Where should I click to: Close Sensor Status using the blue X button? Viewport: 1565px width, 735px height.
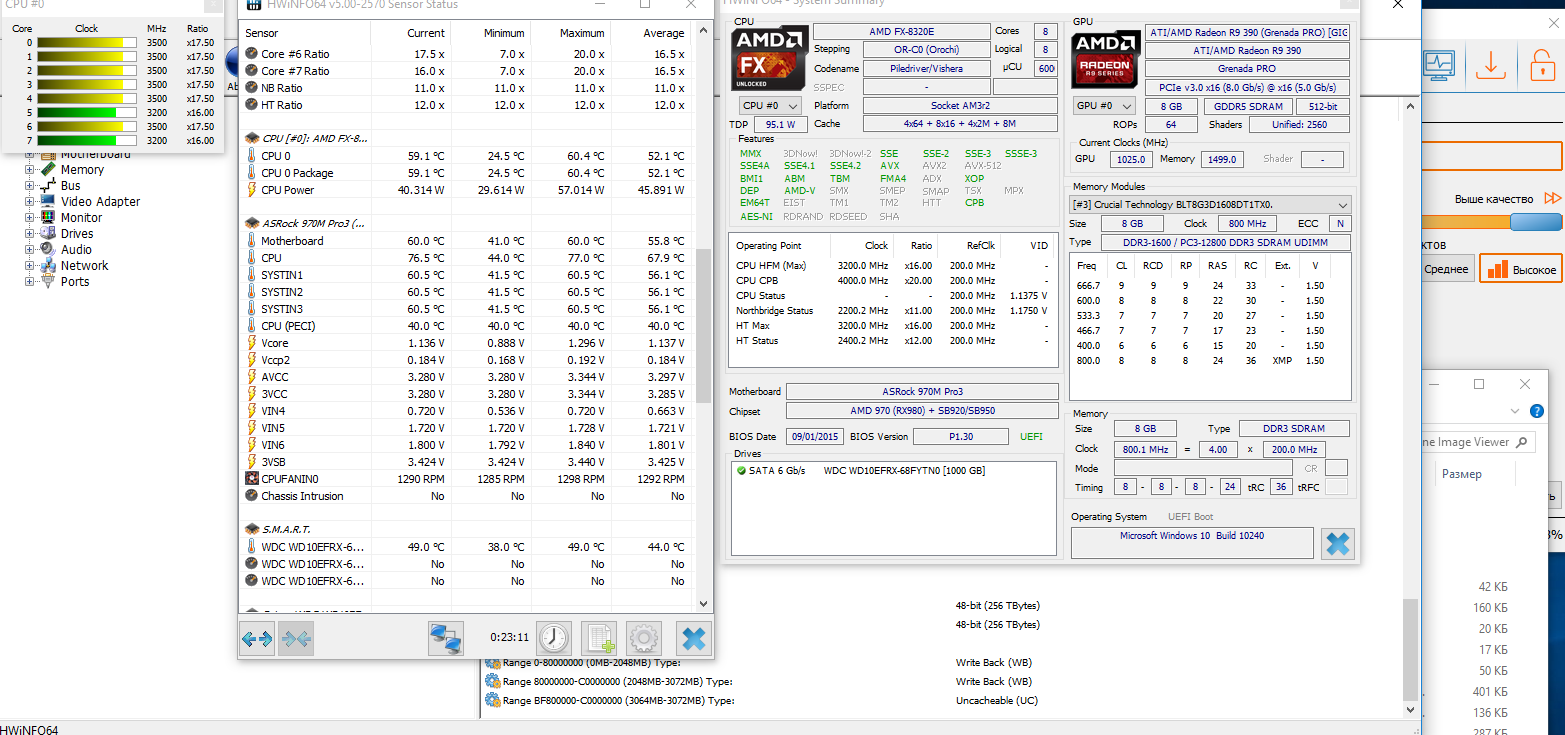click(x=693, y=637)
